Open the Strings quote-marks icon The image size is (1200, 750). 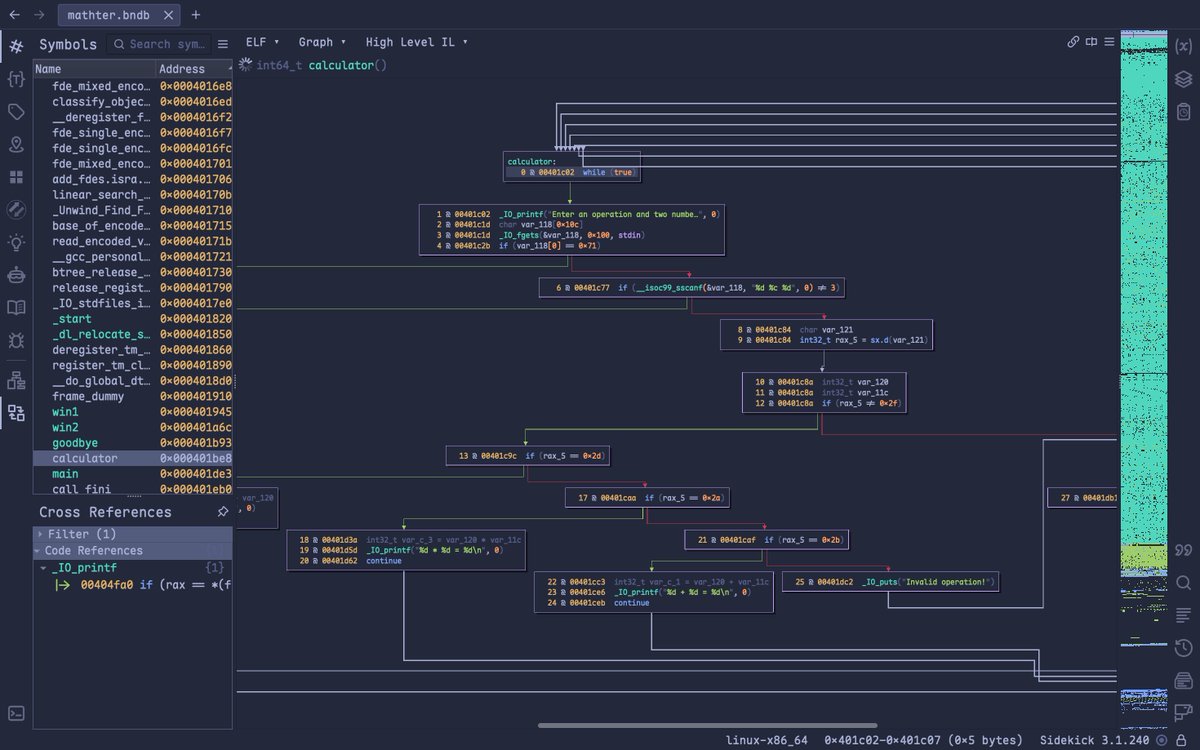tap(1183, 550)
